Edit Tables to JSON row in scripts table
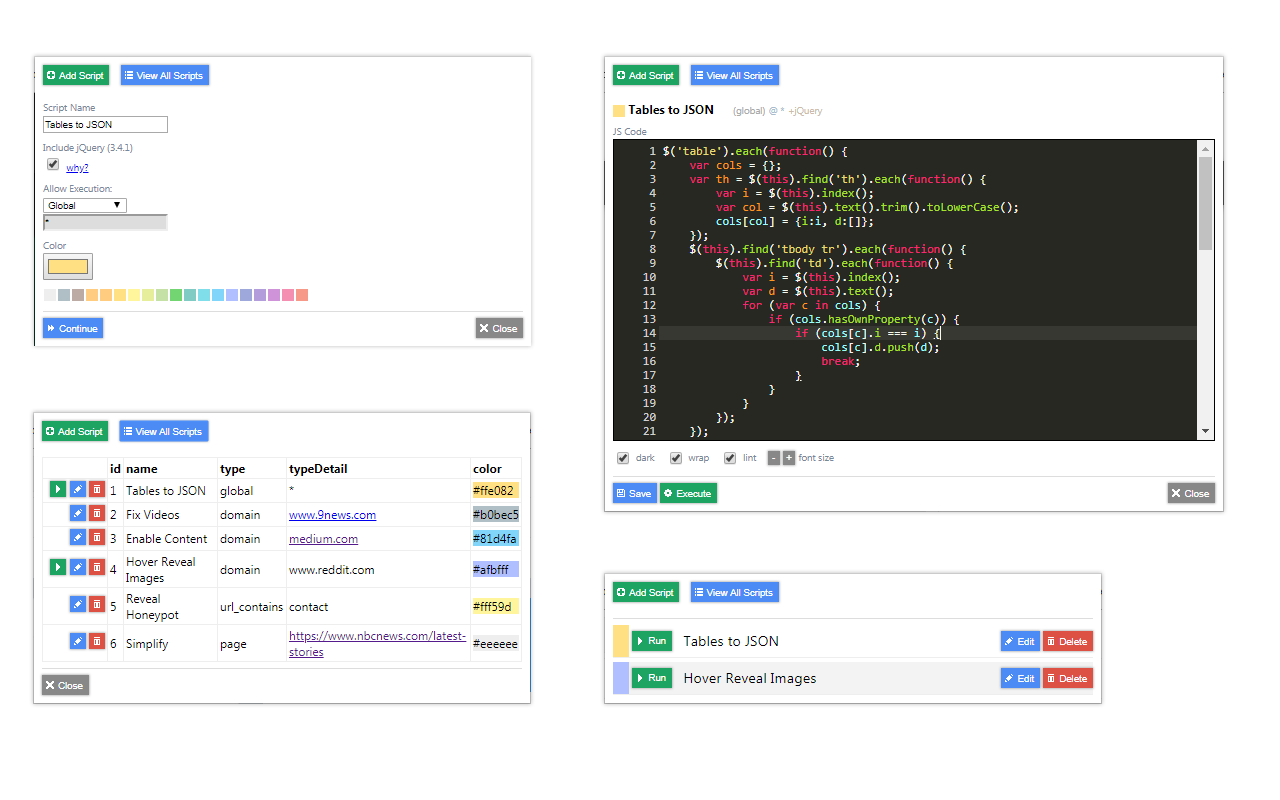Image resolution: width=1280 pixels, height=800 pixels. click(x=78, y=489)
